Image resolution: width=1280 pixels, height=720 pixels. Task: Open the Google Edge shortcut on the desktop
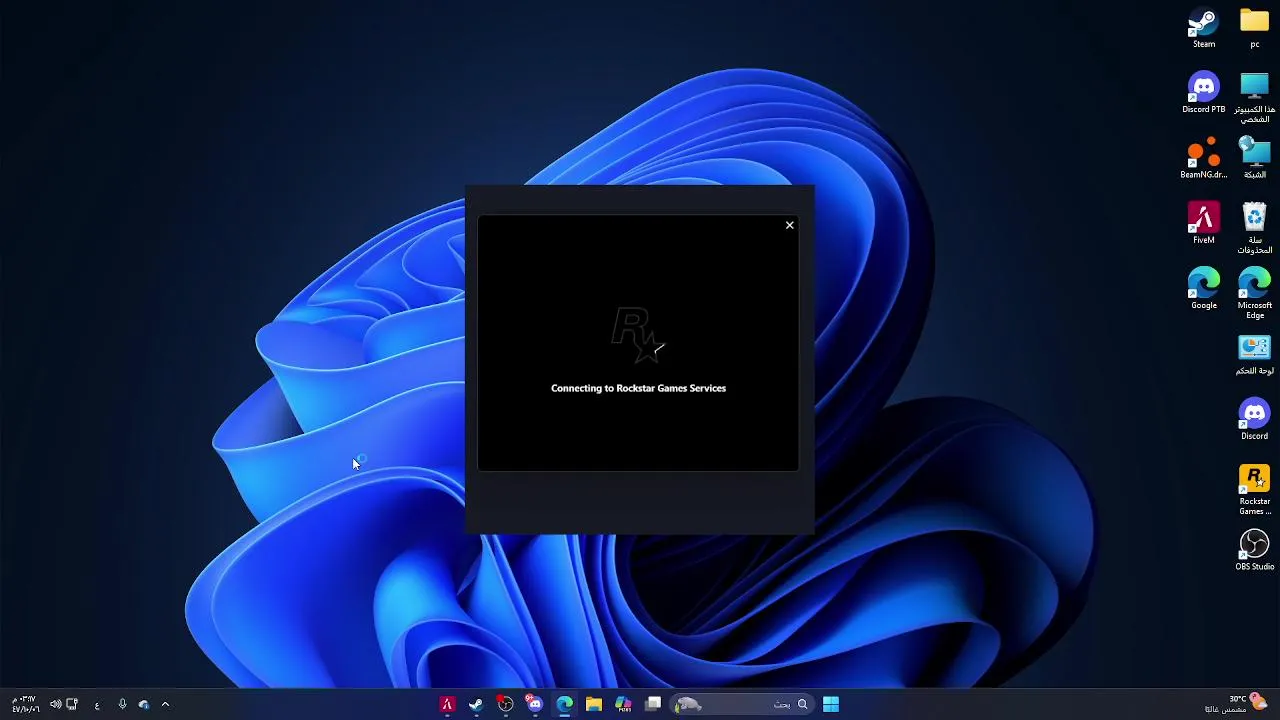point(1204,289)
